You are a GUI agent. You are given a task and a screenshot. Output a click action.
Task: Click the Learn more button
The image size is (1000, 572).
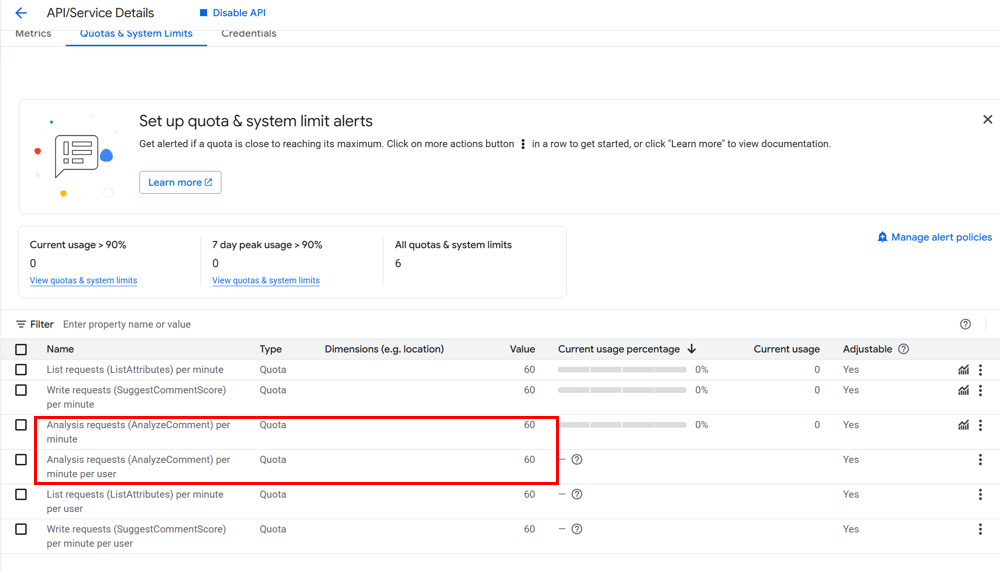coord(180,182)
